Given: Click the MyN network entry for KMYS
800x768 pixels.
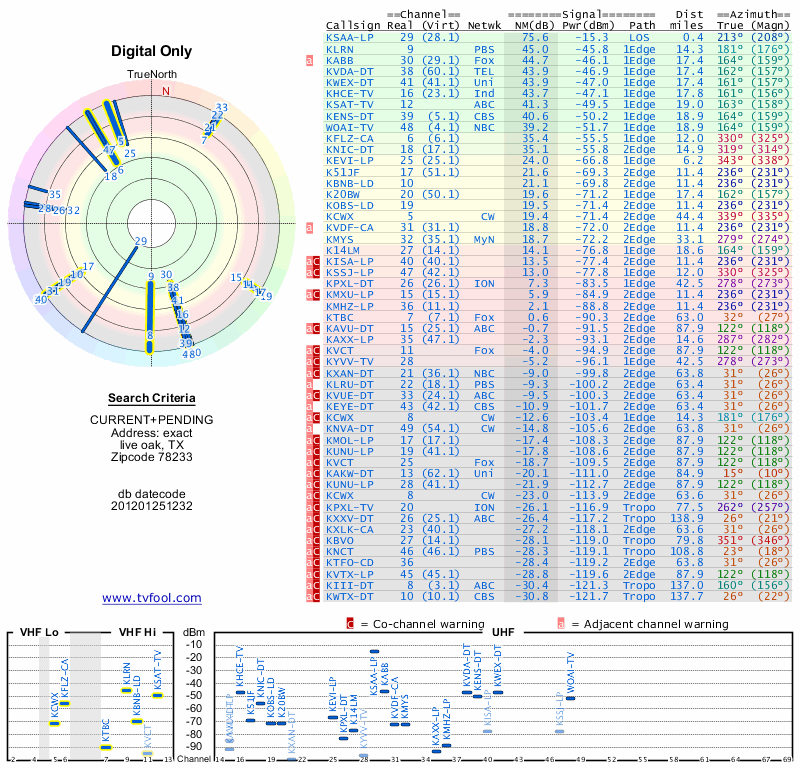Looking at the screenshot, I should click(484, 239).
